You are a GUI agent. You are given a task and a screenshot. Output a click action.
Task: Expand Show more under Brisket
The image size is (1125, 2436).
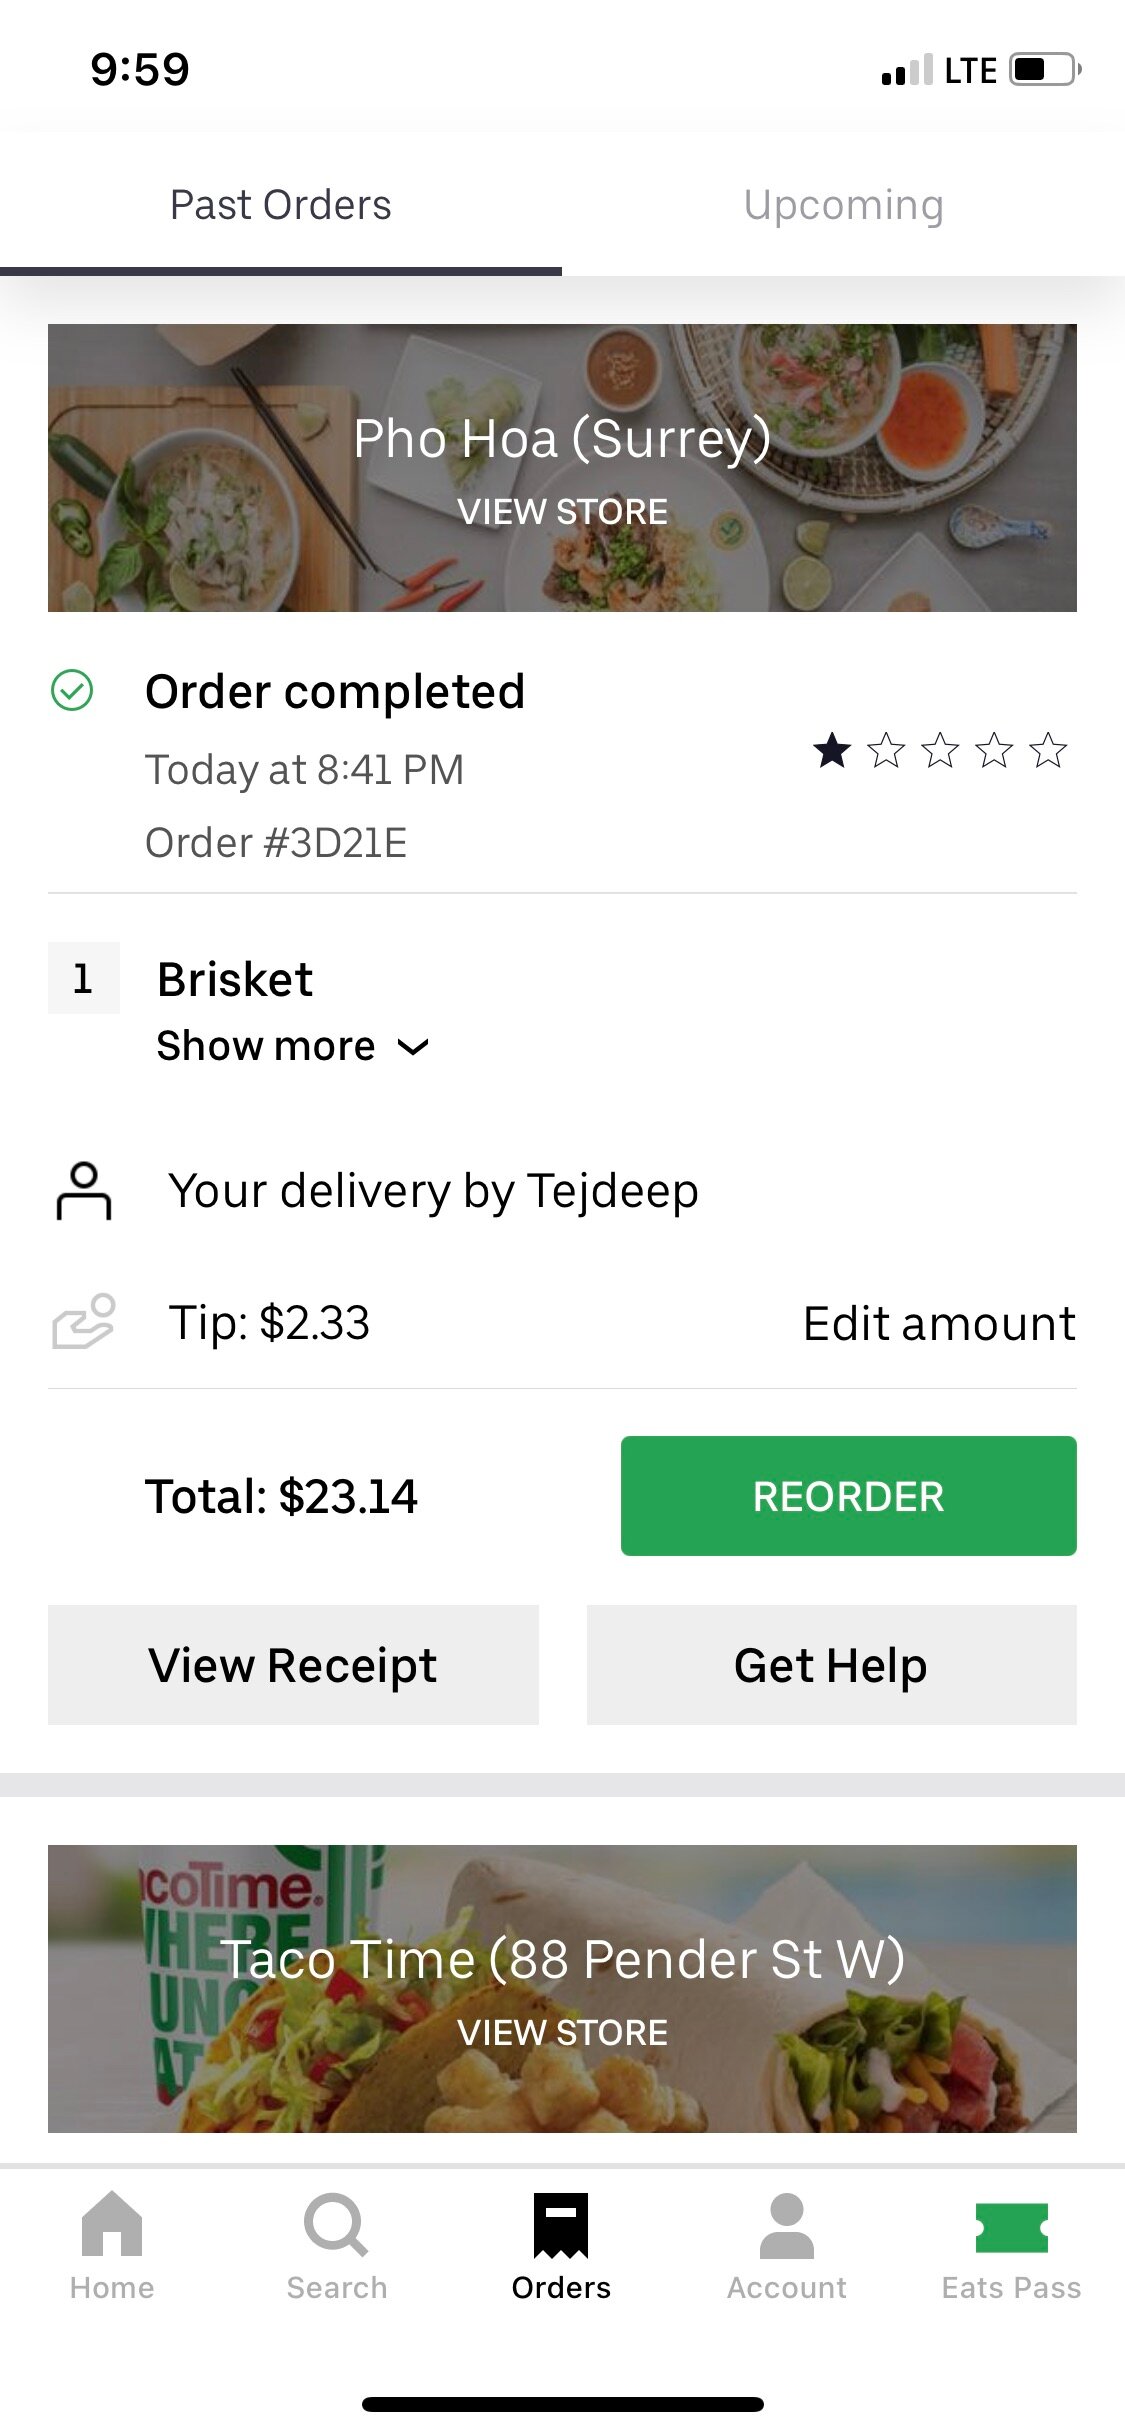point(292,1046)
